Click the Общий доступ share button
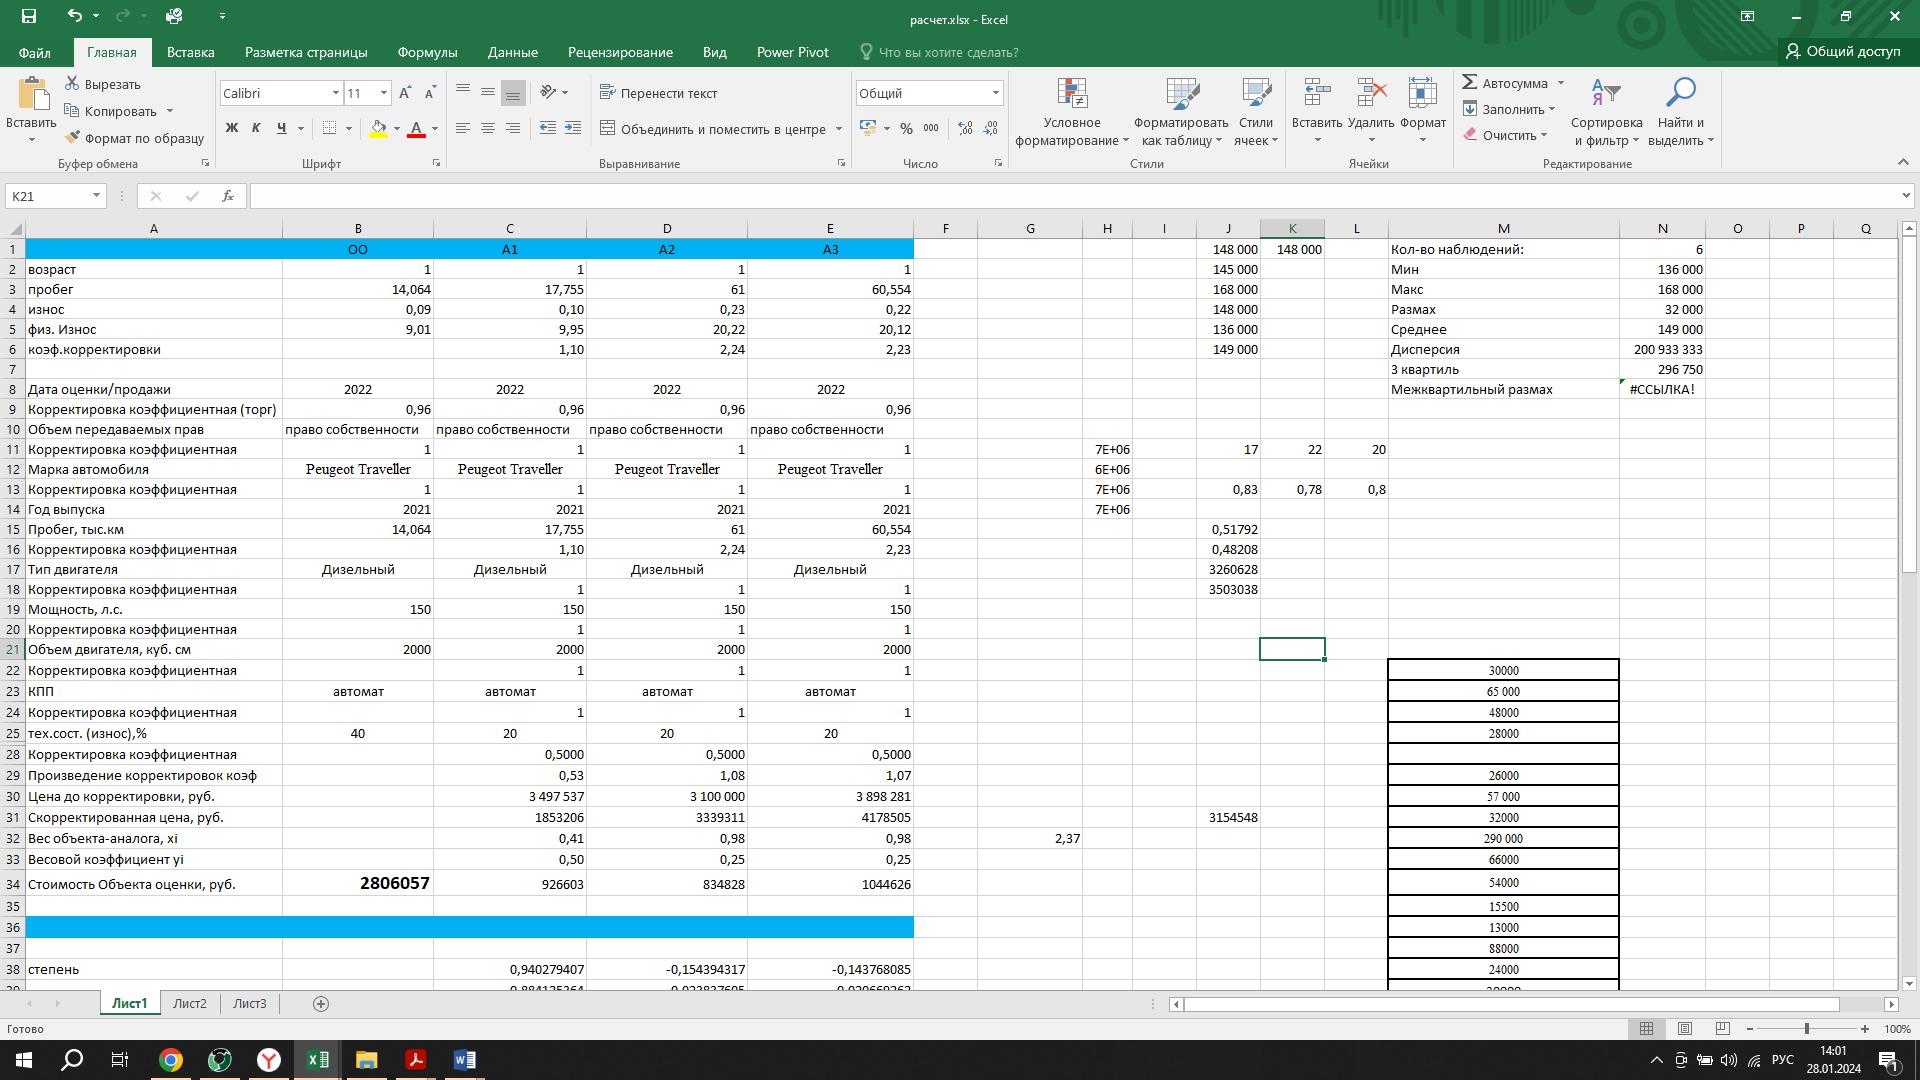This screenshot has width=1920, height=1080. pos(1843,51)
